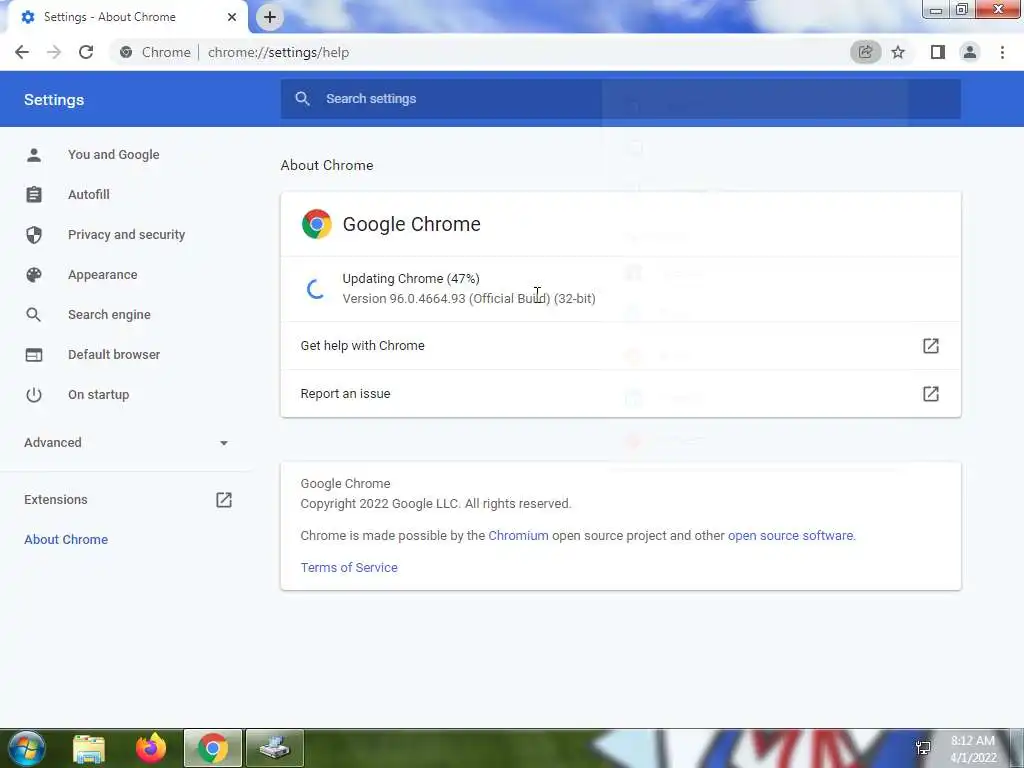Reload the page with the refresh icon

[x=86, y=52]
